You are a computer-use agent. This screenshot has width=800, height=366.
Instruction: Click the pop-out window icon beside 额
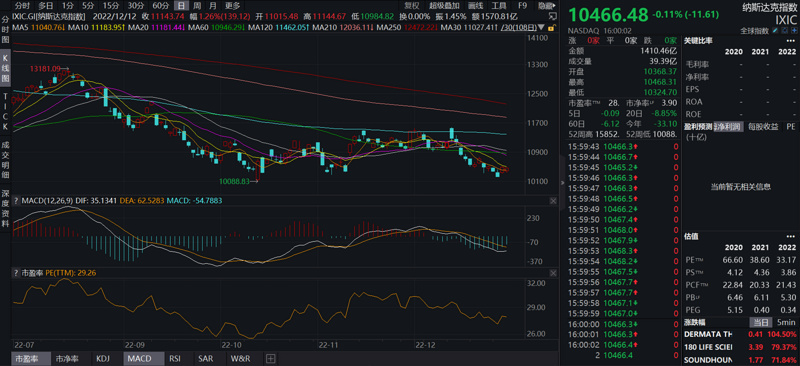point(553,16)
